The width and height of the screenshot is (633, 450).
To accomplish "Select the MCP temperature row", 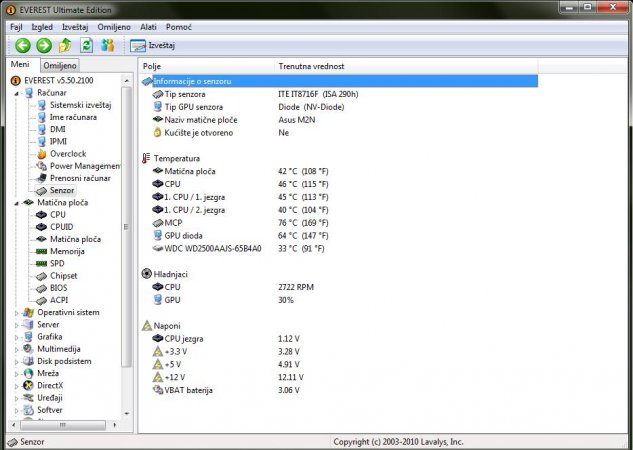I will point(340,223).
